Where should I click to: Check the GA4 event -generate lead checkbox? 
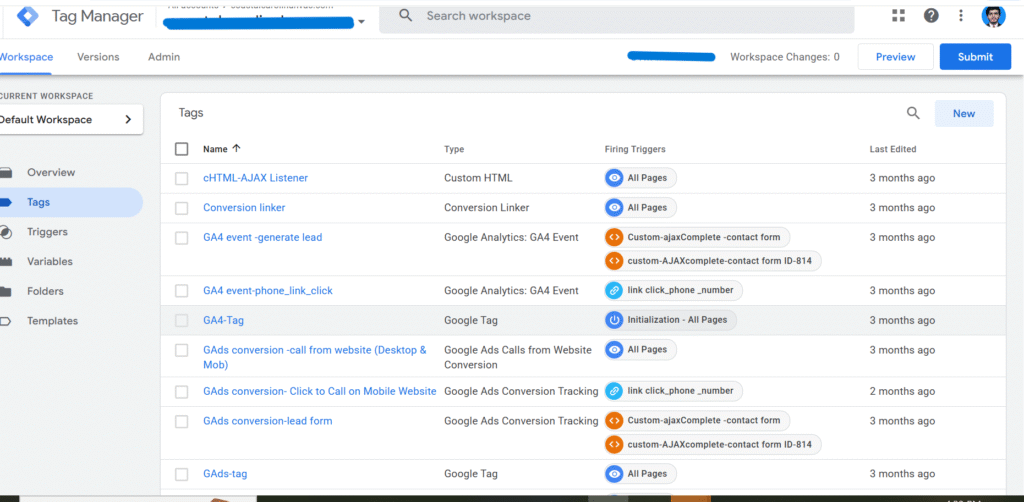(182, 238)
